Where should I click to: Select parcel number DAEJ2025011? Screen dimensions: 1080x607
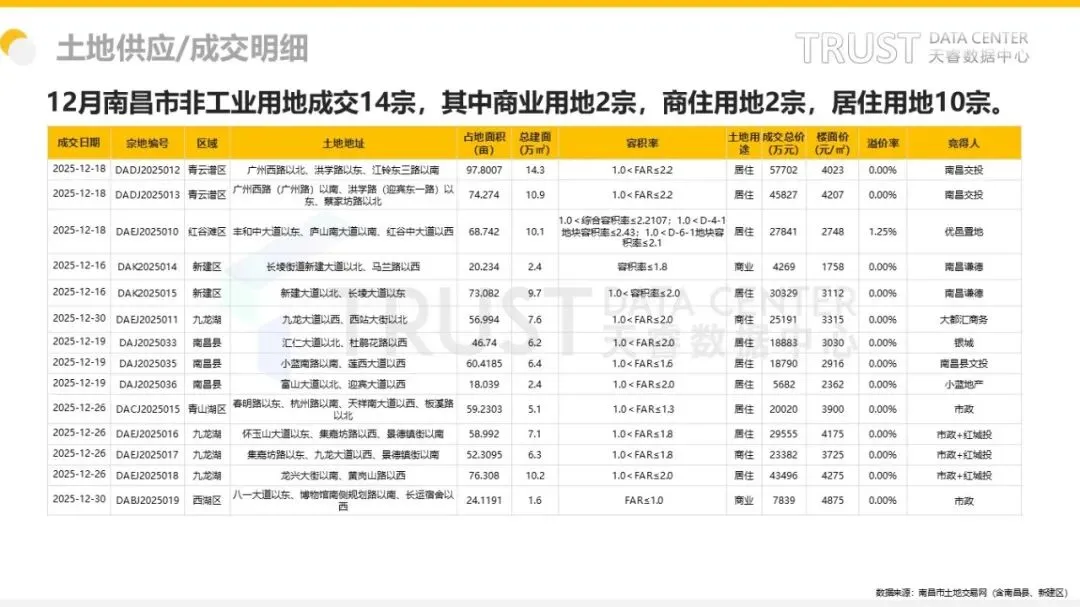147,320
